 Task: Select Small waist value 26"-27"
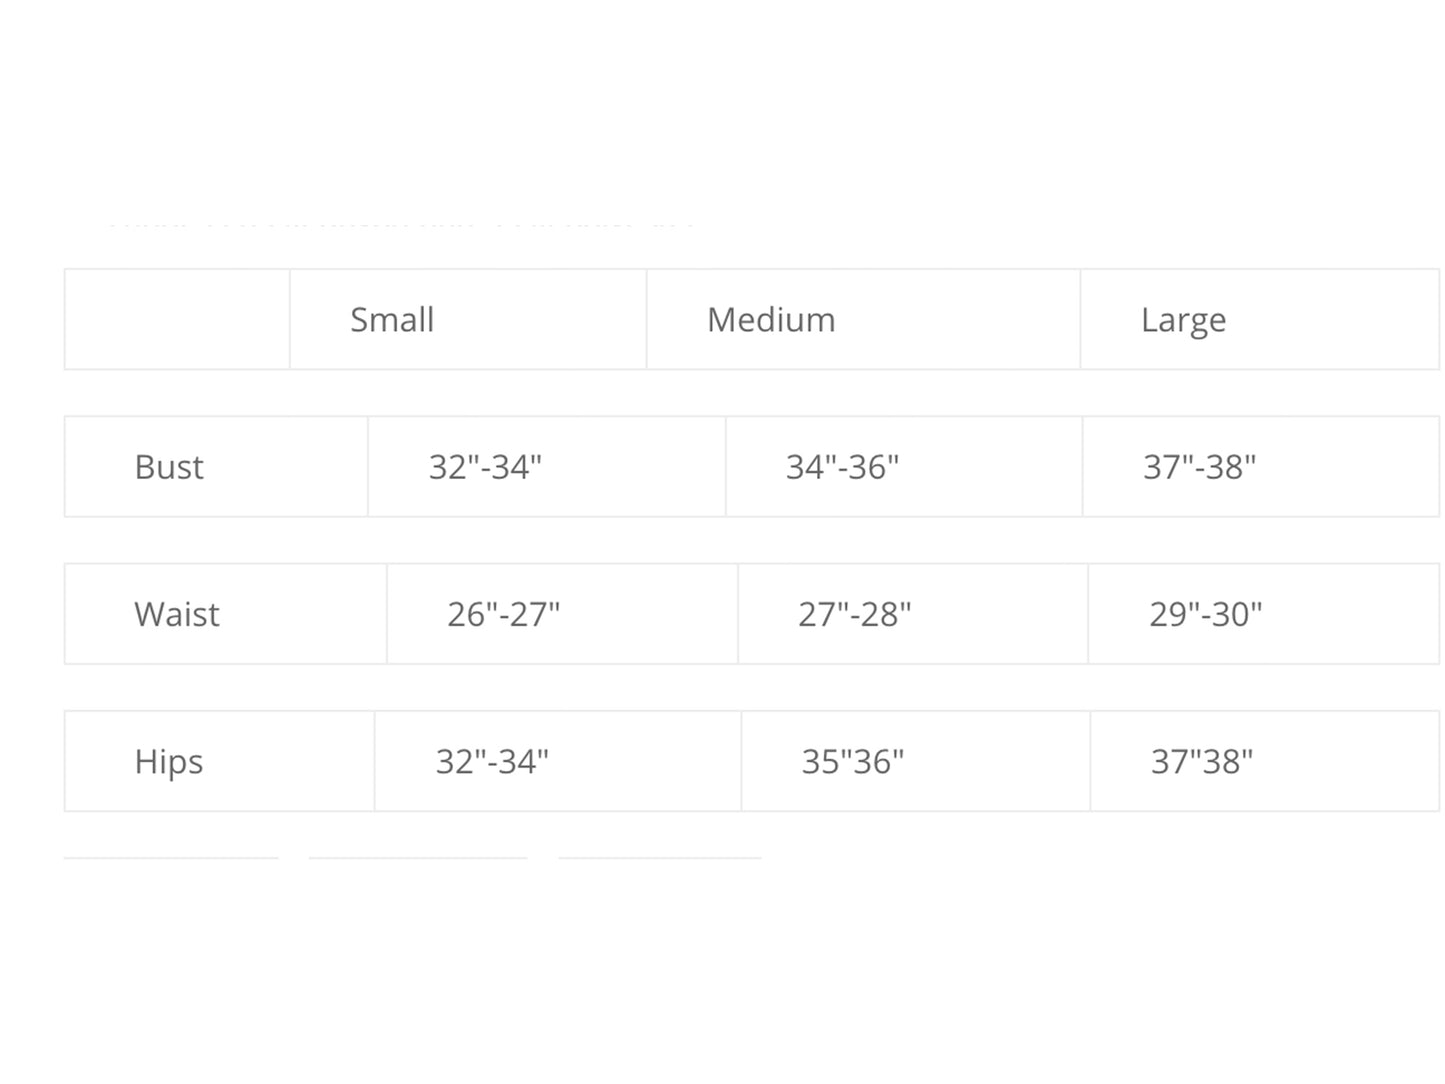[x=503, y=614]
